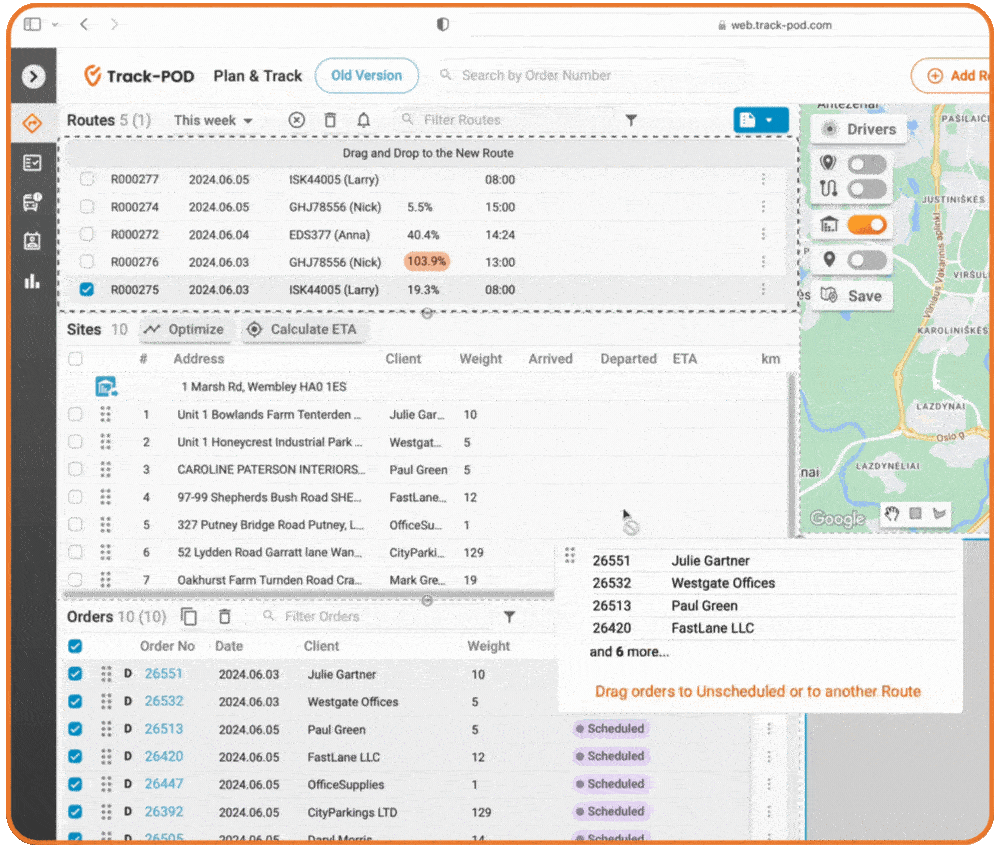Viewport: 1000px width, 850px height.
Task: Click the route map icon in left sidebar
Action: pyautogui.click(x=33, y=122)
